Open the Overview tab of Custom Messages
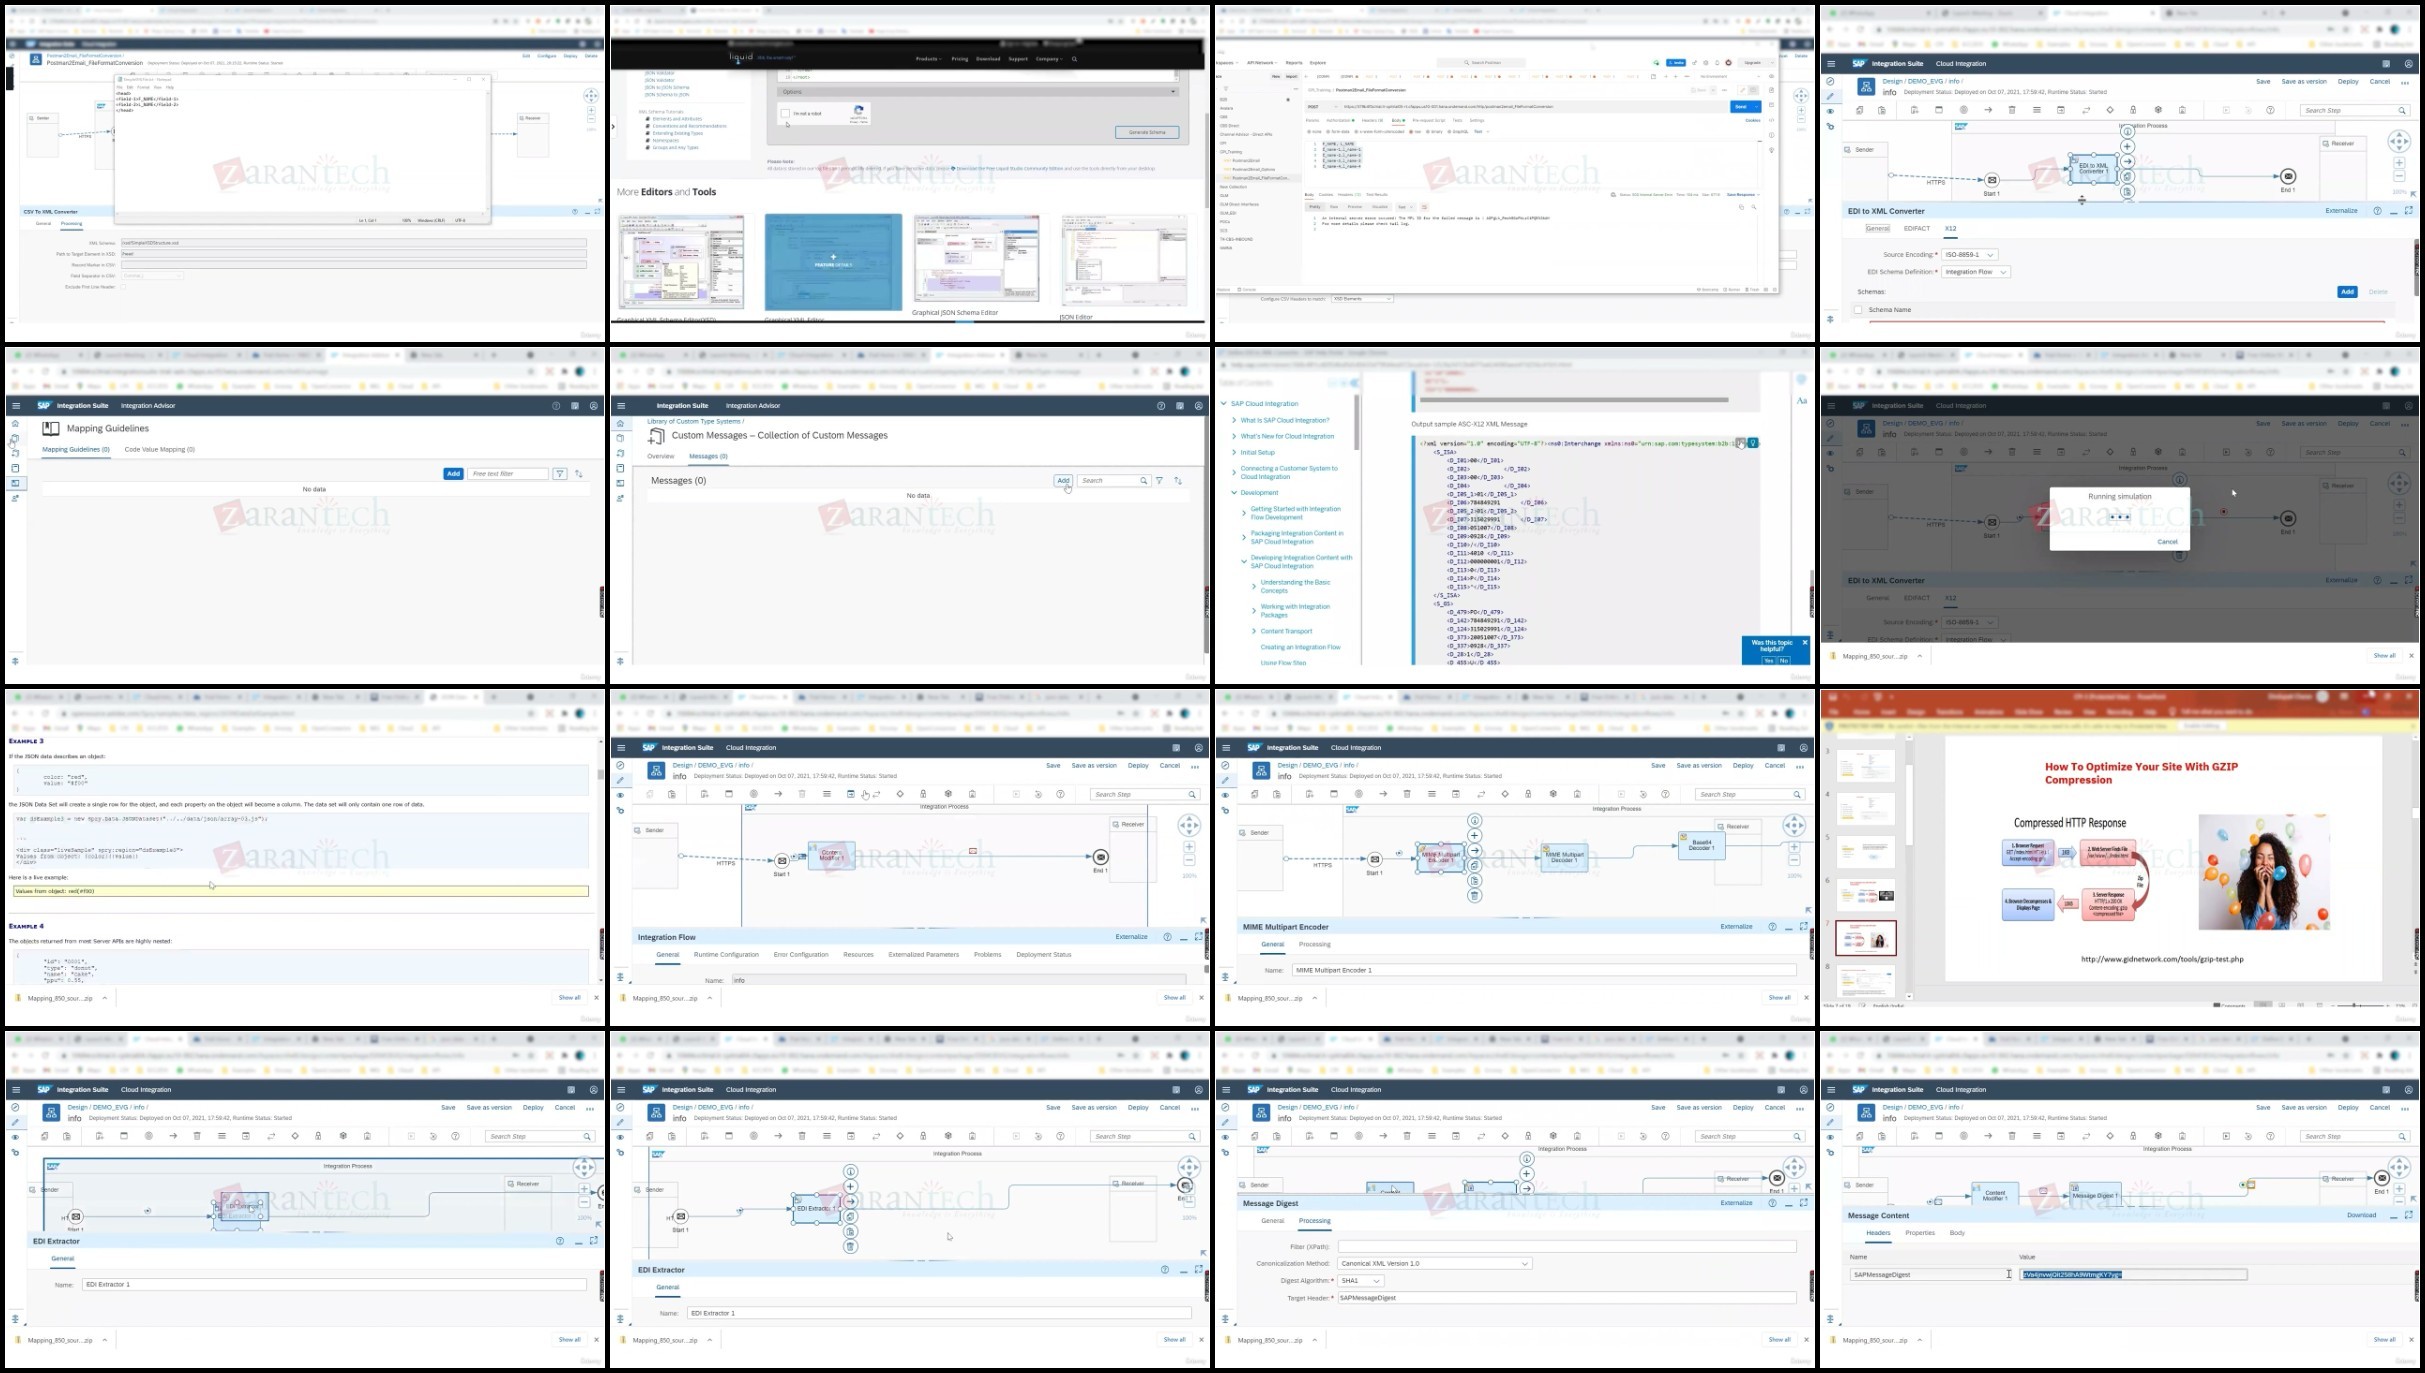Screen dimensions: 2425x1373 point(660,456)
